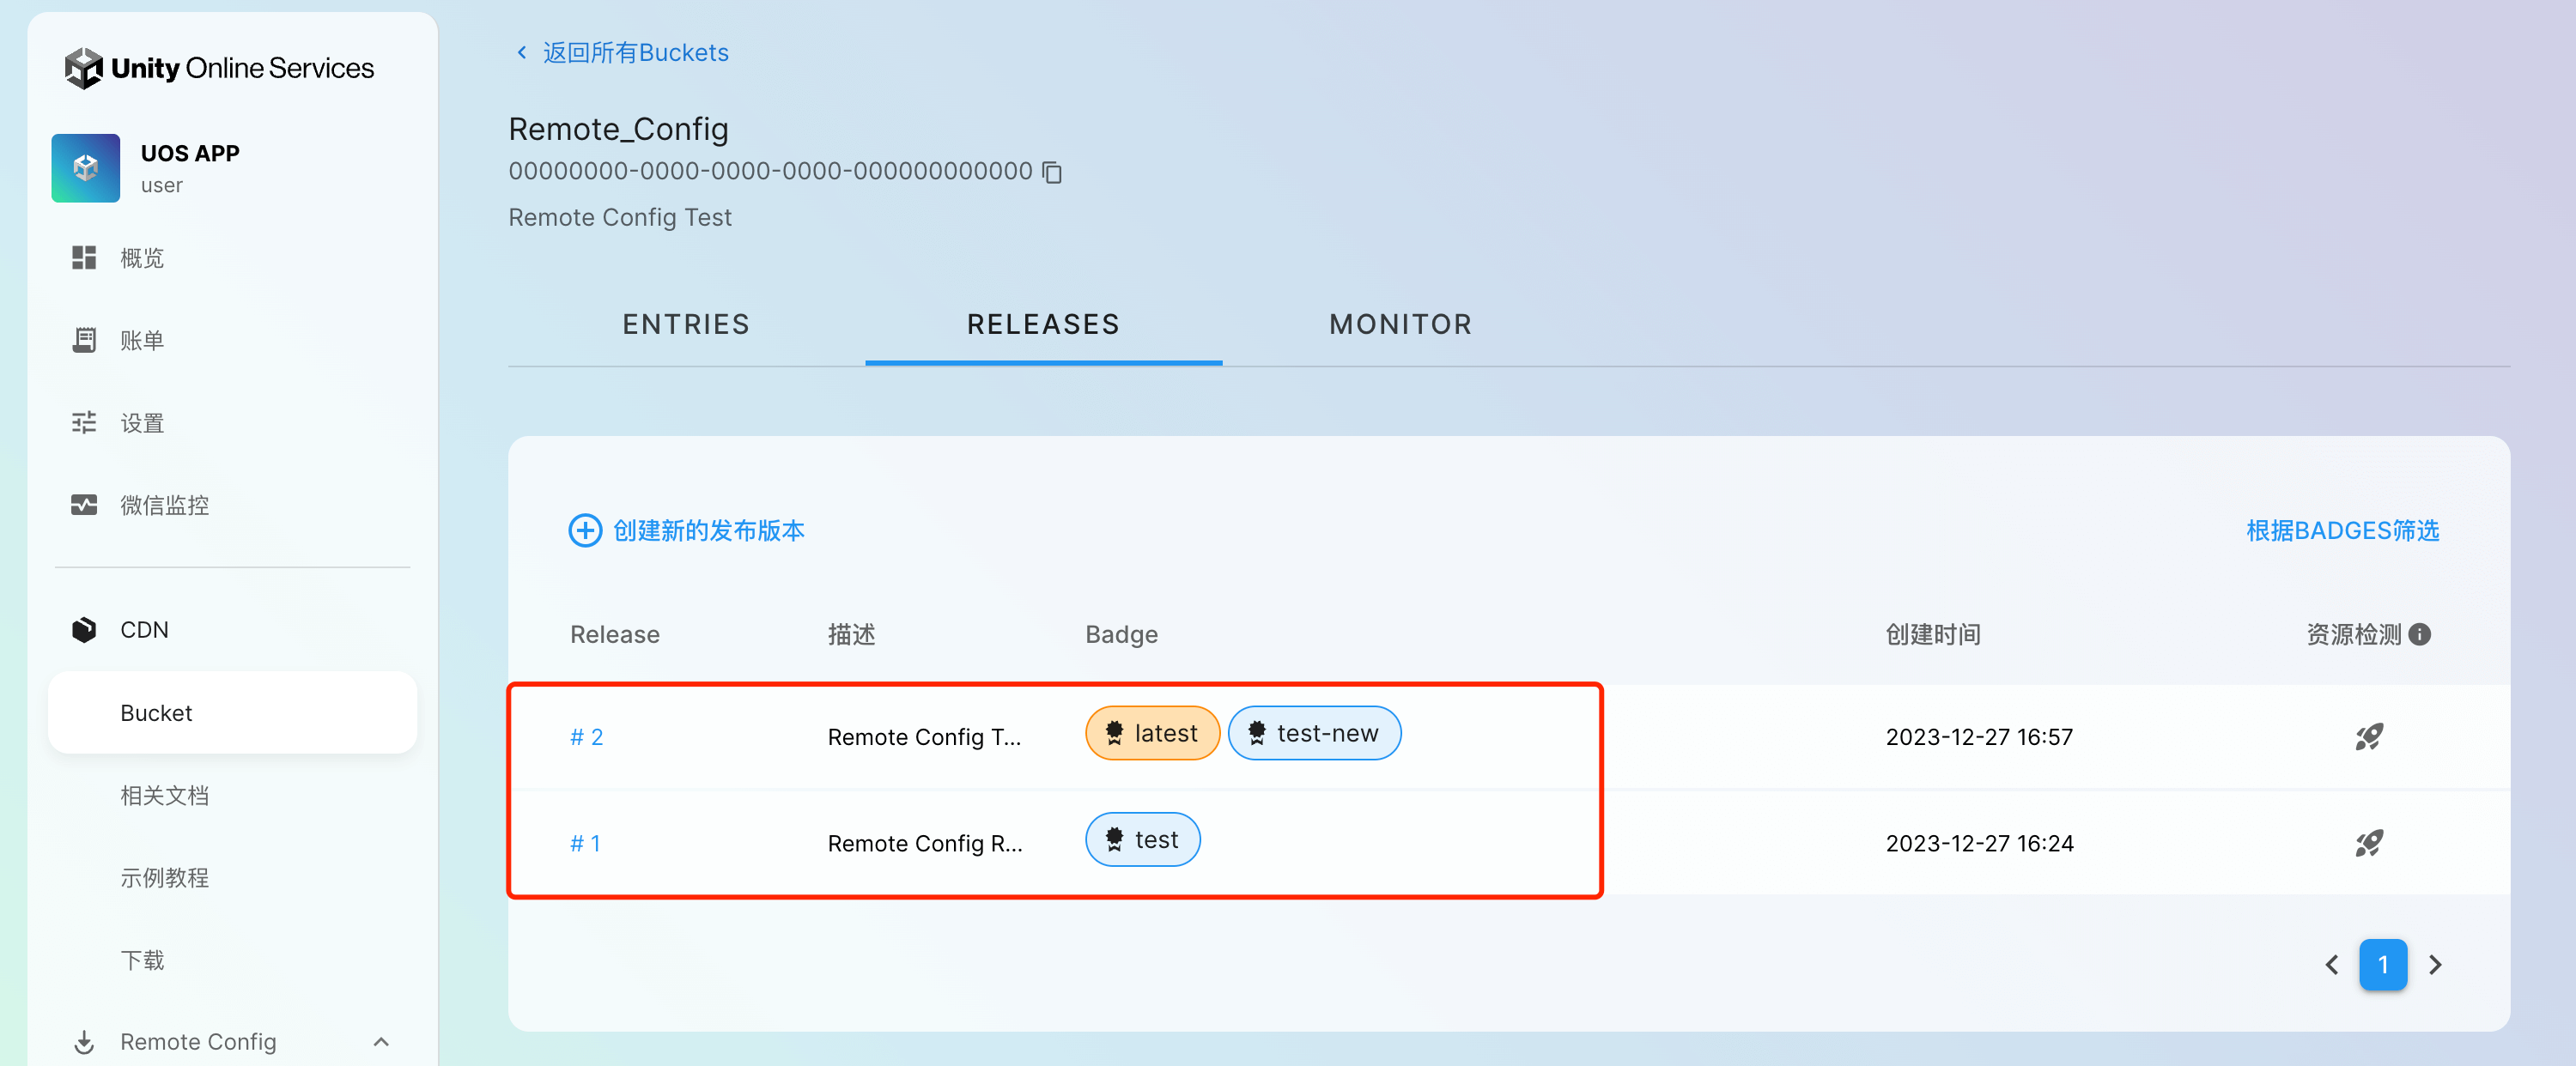Screen dimensions: 2576x1066
Task: Select the CDN service in sidebar
Action: pyautogui.click(x=145, y=629)
